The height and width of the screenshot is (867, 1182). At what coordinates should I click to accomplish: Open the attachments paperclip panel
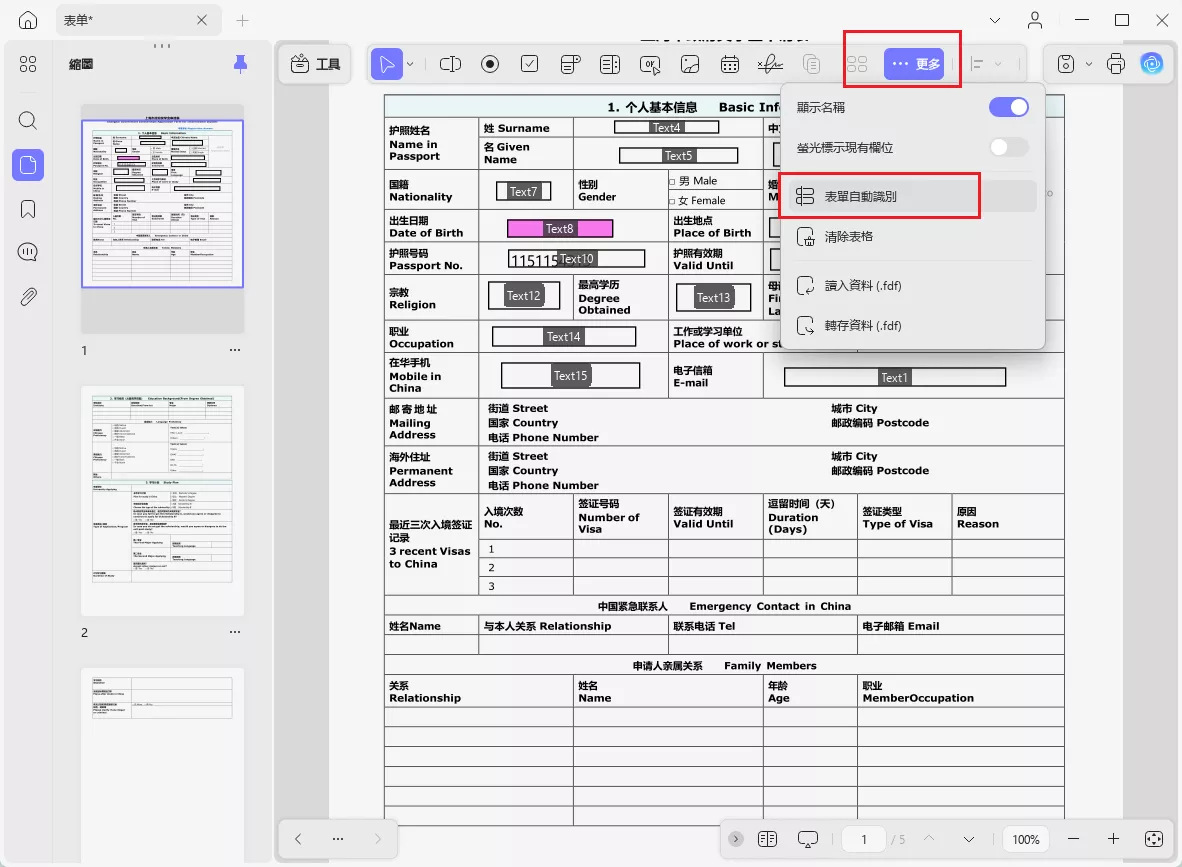pyautogui.click(x=28, y=296)
